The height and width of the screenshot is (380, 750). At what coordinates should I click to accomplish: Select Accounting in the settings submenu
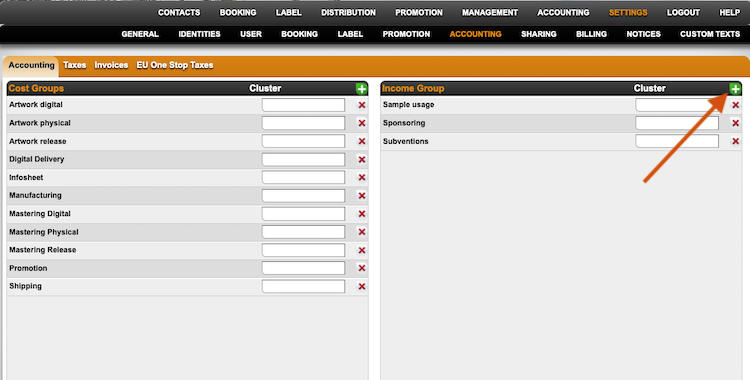(x=475, y=34)
